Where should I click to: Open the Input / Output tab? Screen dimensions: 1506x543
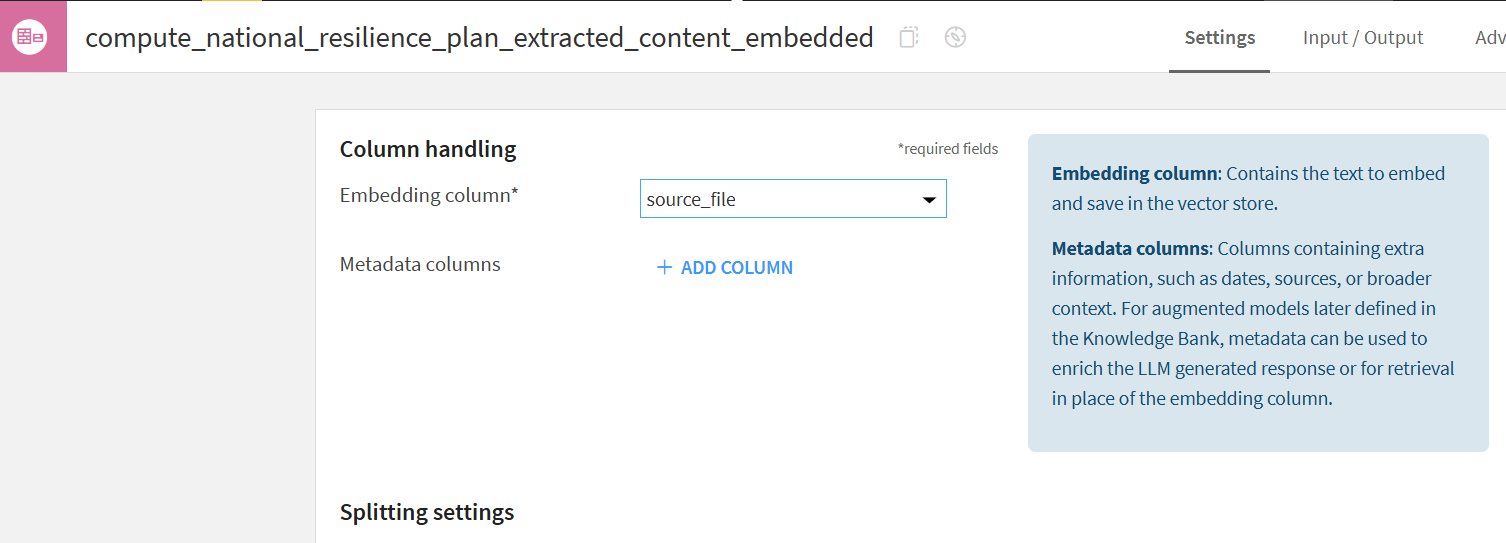[x=1362, y=38]
